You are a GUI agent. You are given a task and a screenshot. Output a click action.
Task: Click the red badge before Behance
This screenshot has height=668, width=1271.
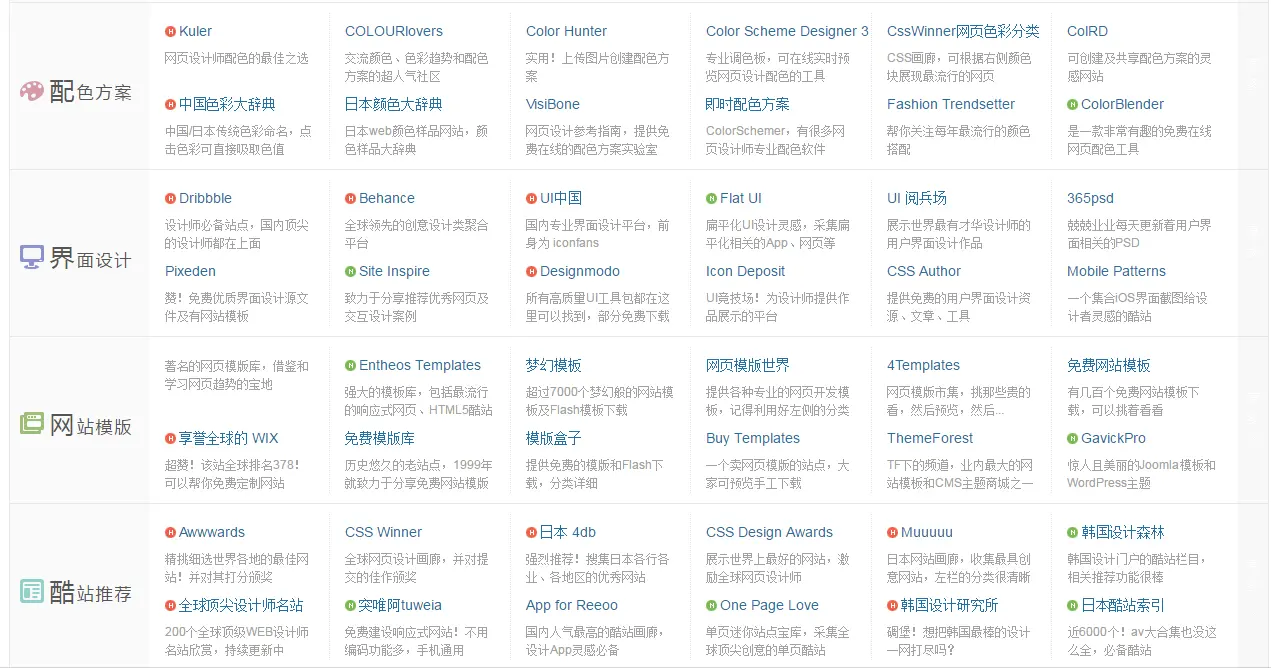pyautogui.click(x=350, y=198)
